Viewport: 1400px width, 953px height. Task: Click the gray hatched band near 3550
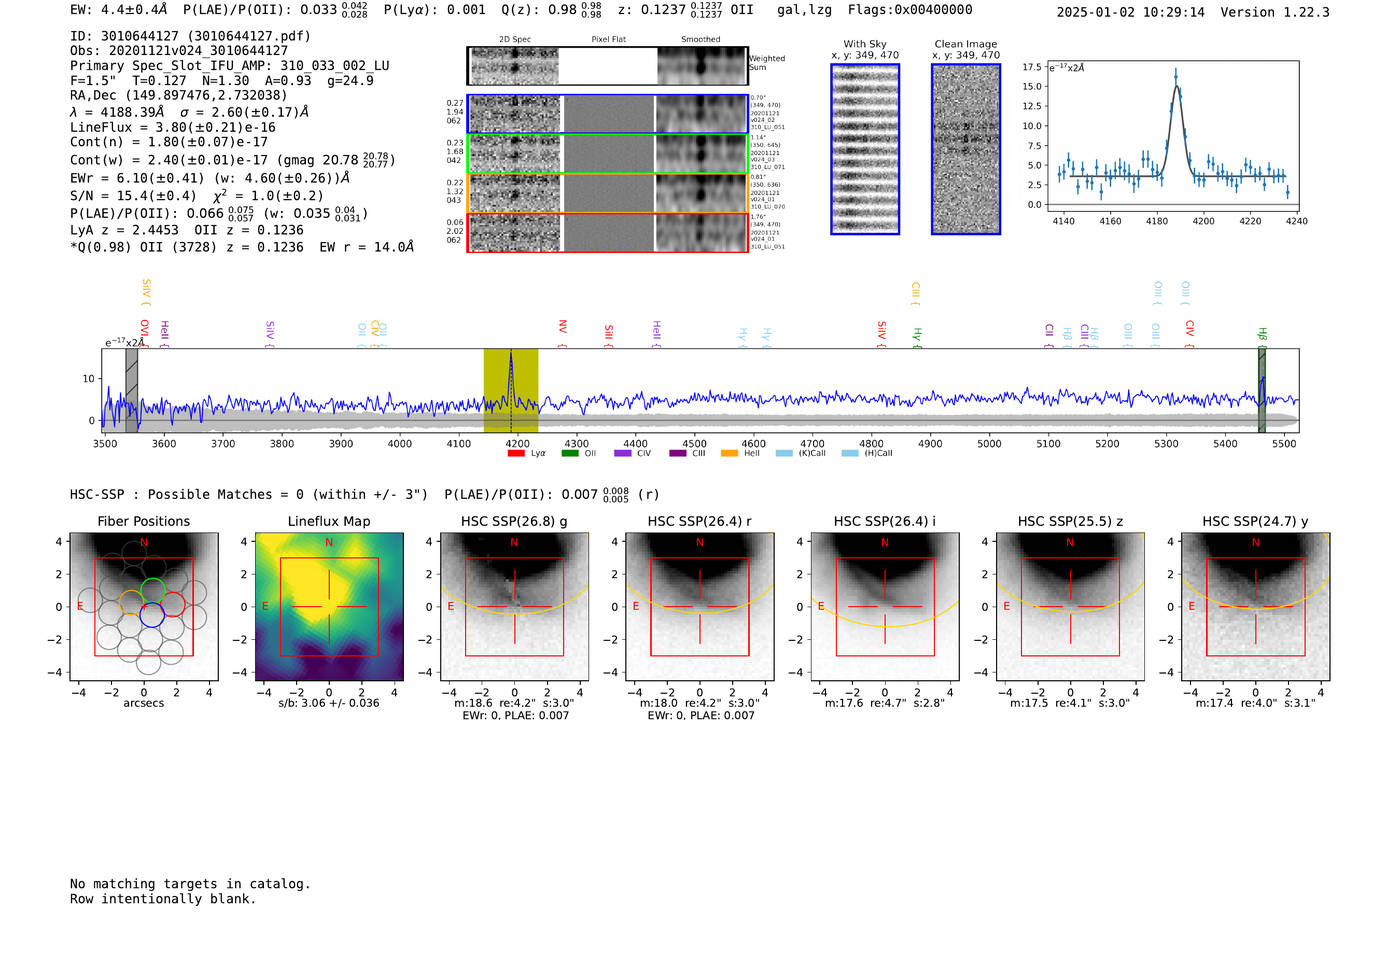131,390
